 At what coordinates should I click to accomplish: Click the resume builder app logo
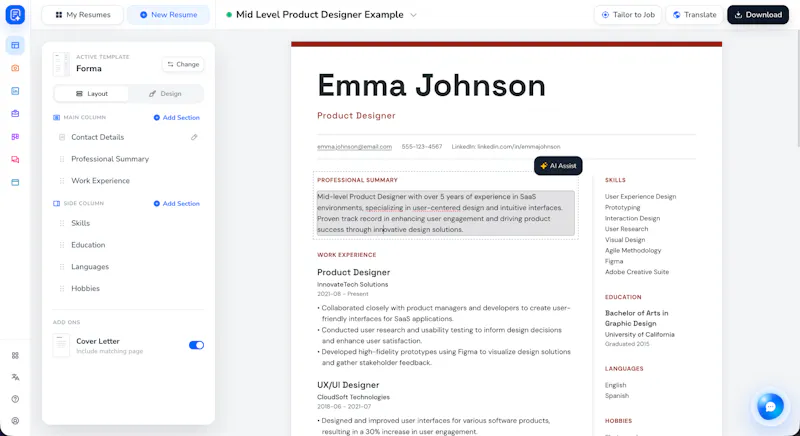15,15
